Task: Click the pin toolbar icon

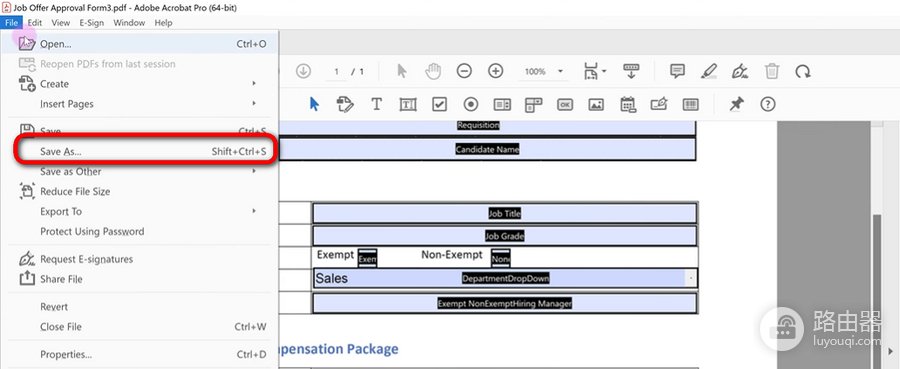Action: 736,104
